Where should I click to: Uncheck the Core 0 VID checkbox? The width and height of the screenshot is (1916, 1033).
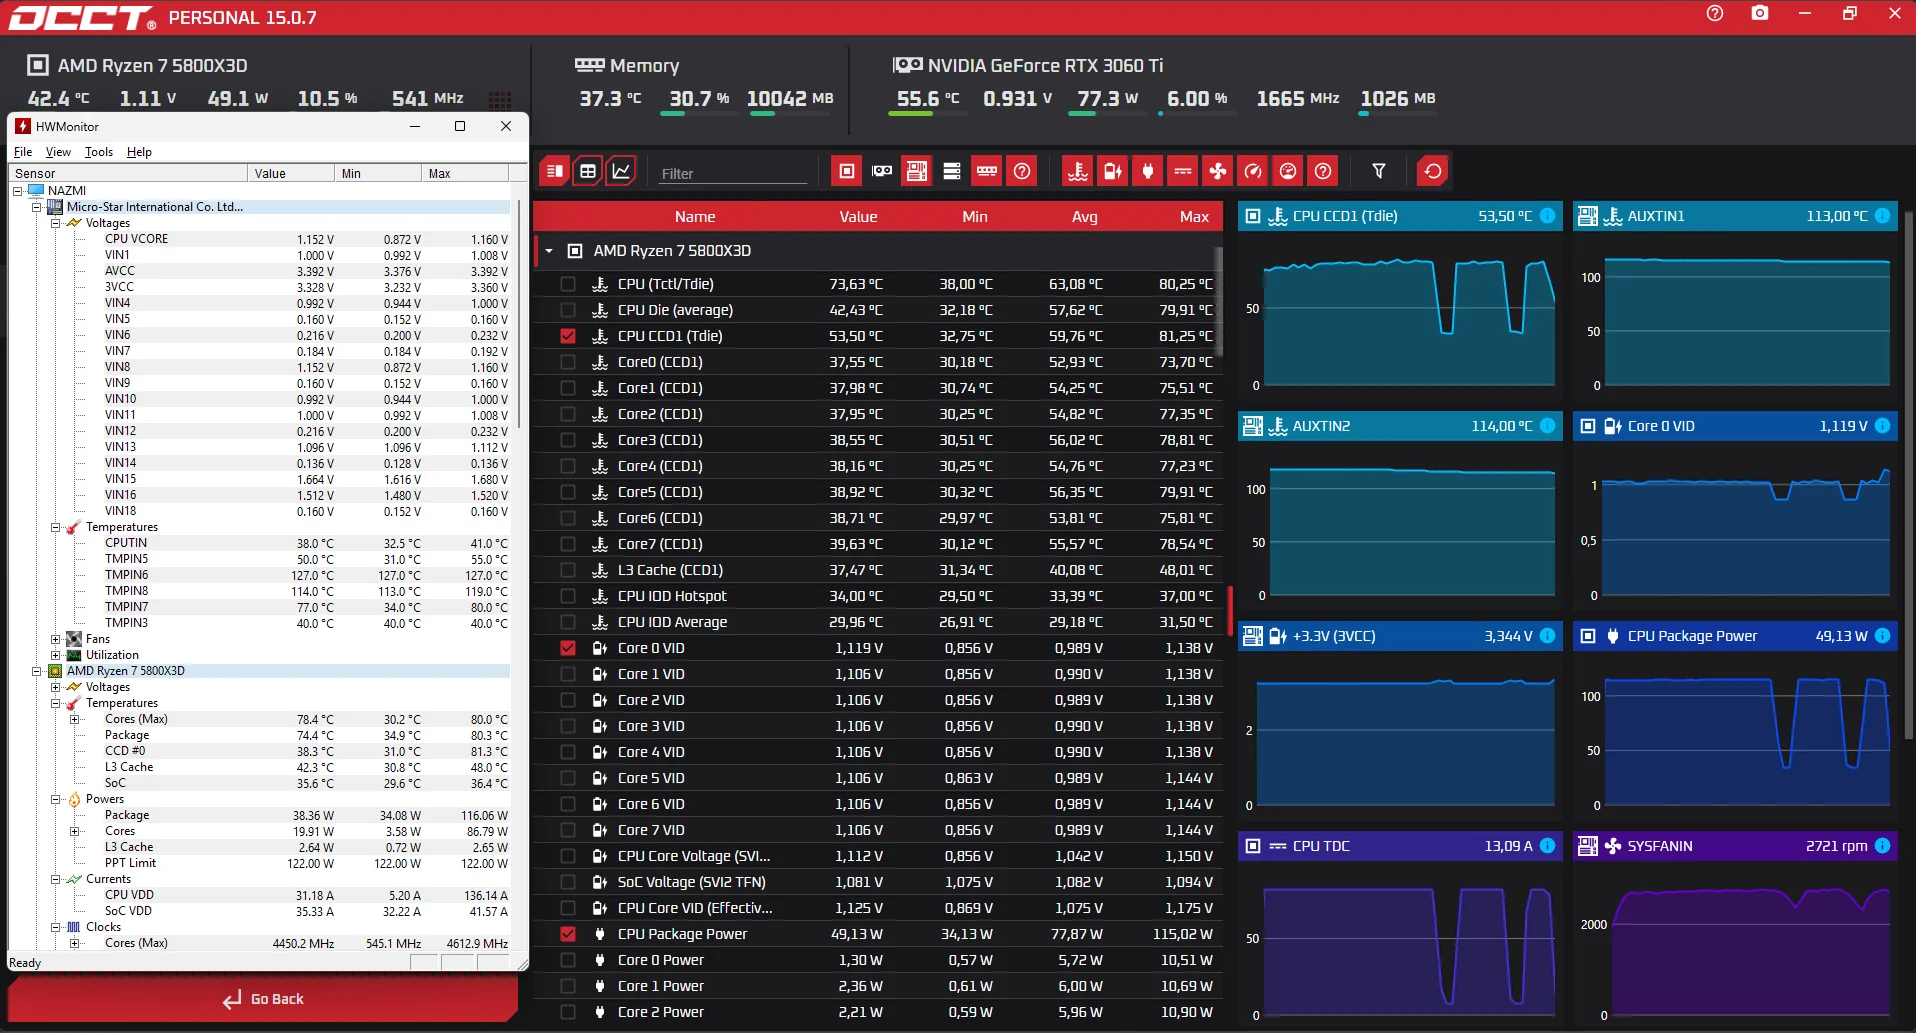pos(568,648)
